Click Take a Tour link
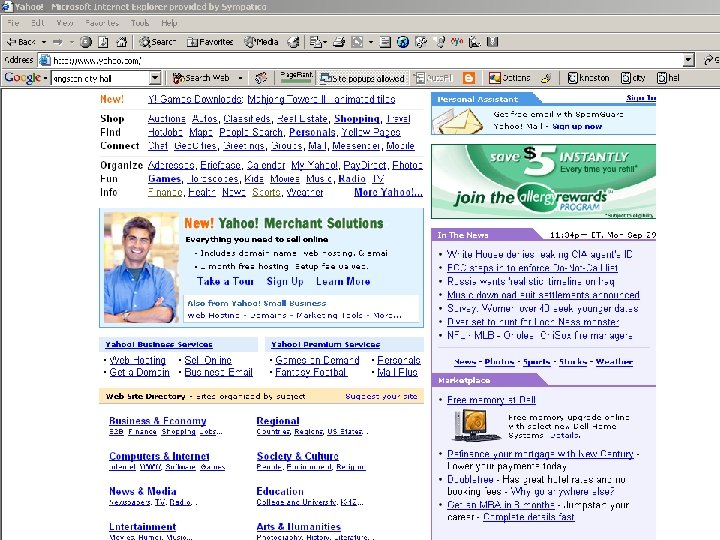The height and width of the screenshot is (540, 720). pos(225,281)
